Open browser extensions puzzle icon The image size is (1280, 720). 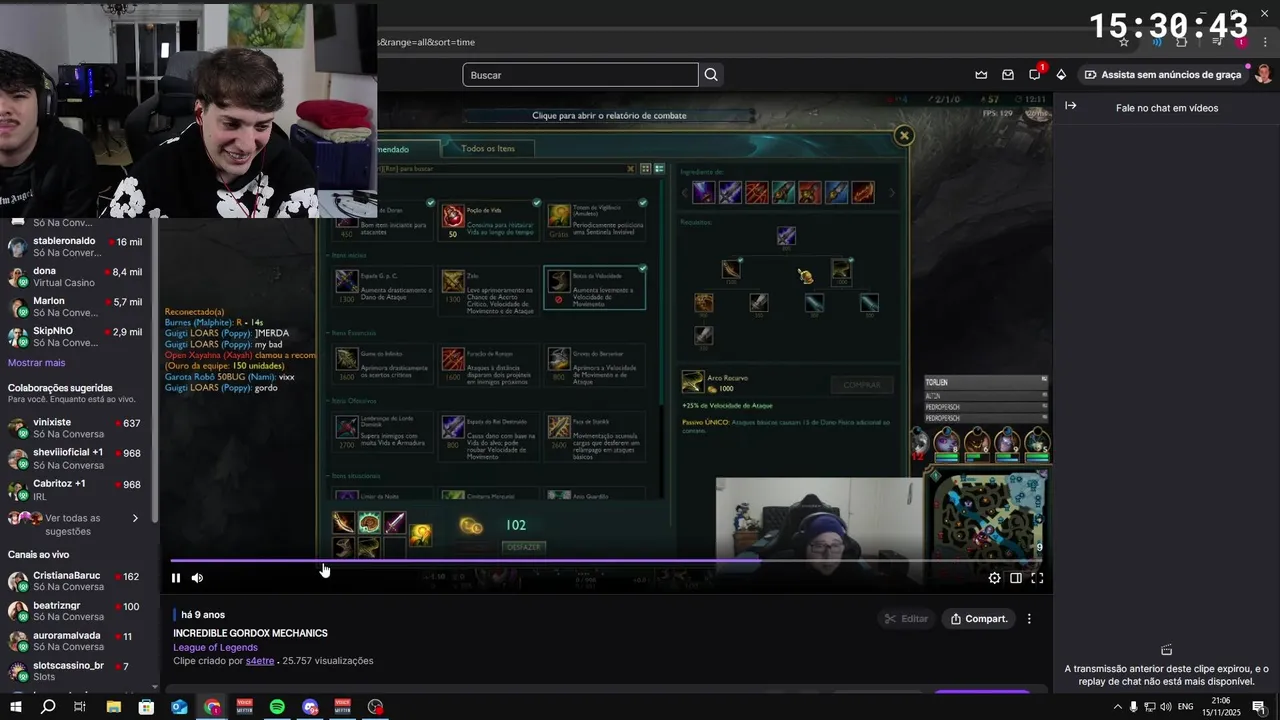tap(1182, 42)
